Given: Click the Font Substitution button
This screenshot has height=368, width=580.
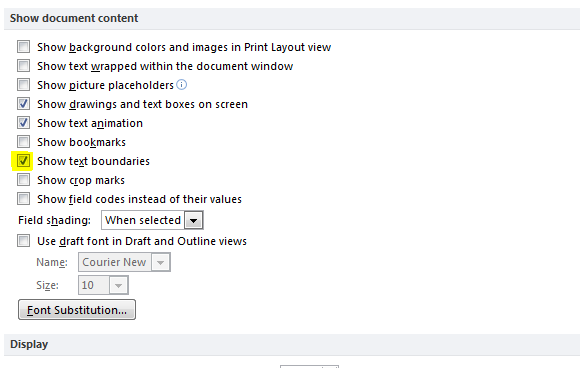Looking at the screenshot, I should tap(77, 310).
